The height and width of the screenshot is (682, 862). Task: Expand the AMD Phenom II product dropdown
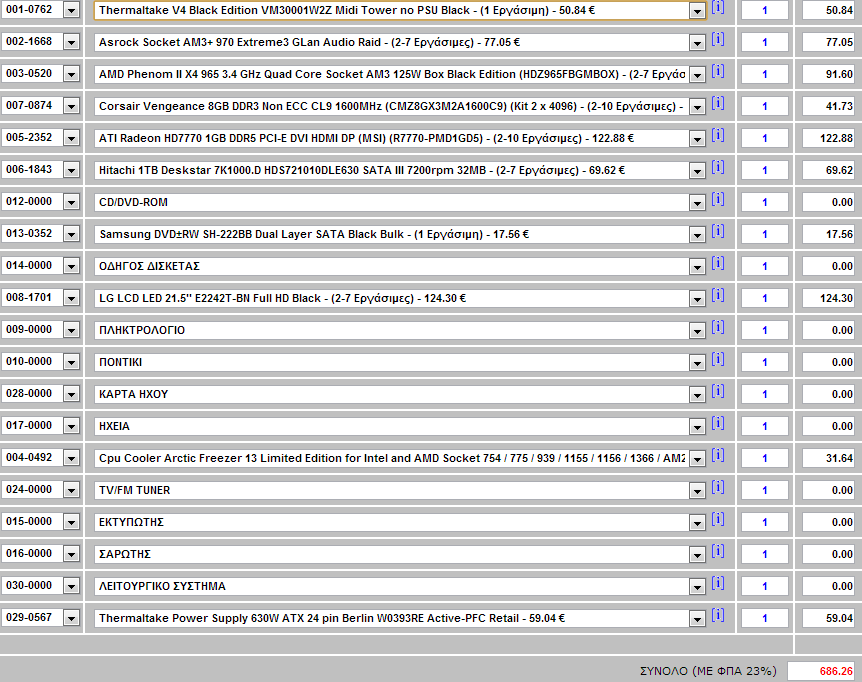697,75
